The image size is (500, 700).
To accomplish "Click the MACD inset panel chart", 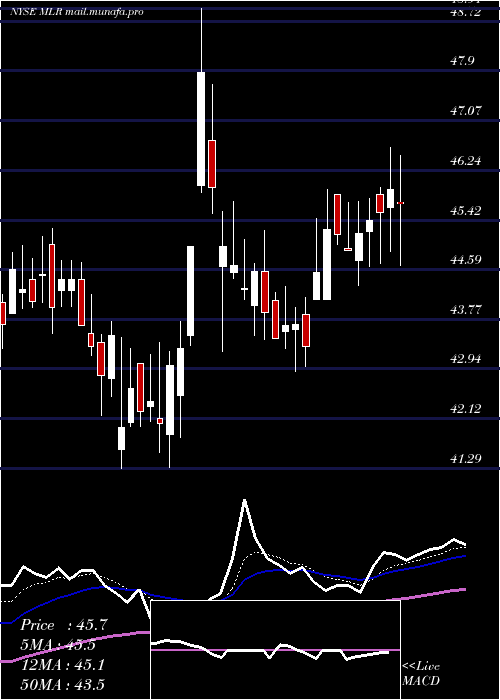I will coord(275,650).
